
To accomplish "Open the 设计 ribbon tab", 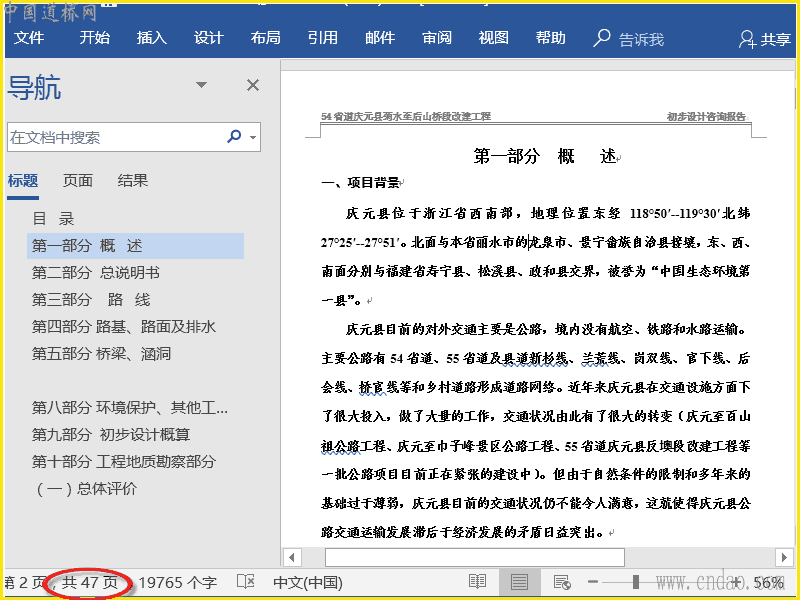I will point(209,38).
